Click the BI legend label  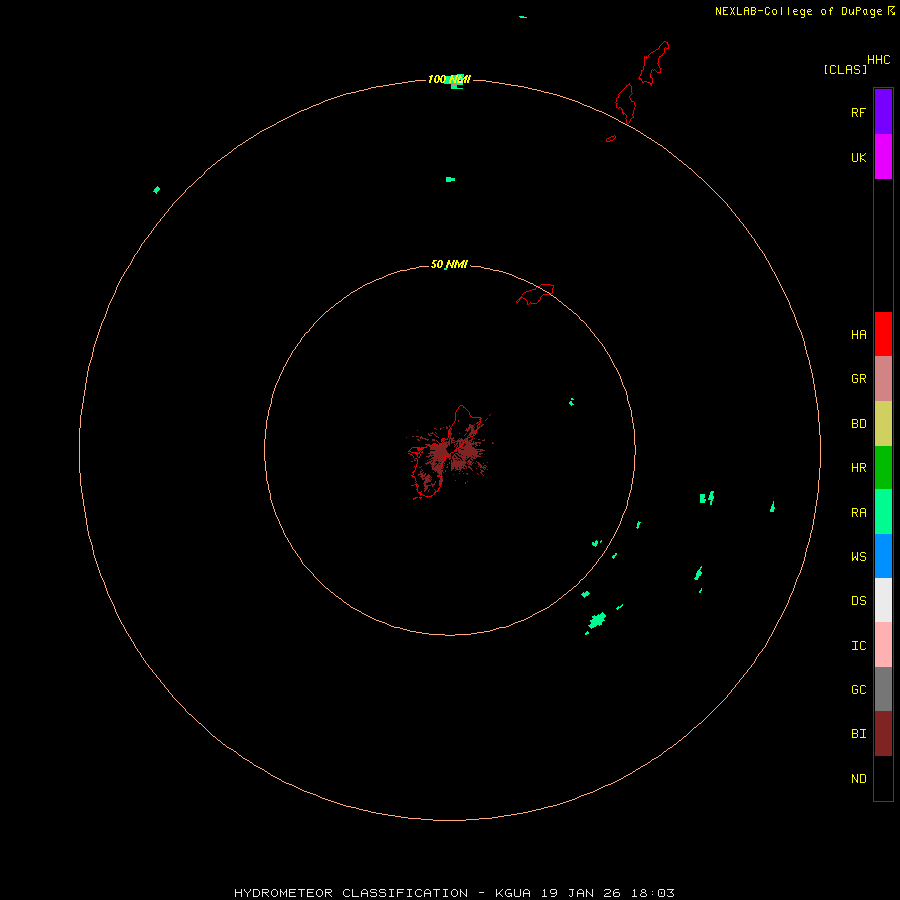click(858, 734)
